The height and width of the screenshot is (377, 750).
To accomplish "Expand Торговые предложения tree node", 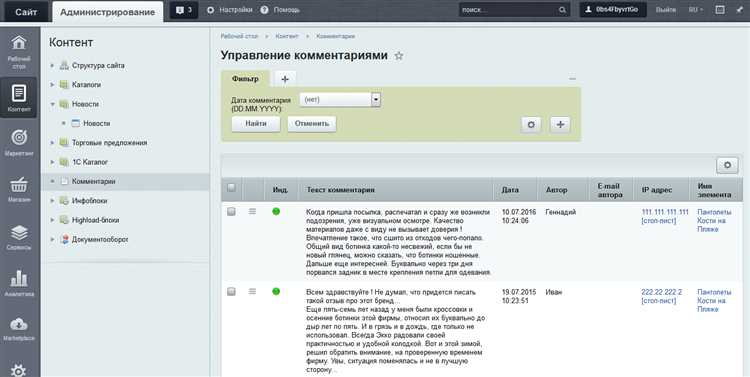I will click(53, 143).
